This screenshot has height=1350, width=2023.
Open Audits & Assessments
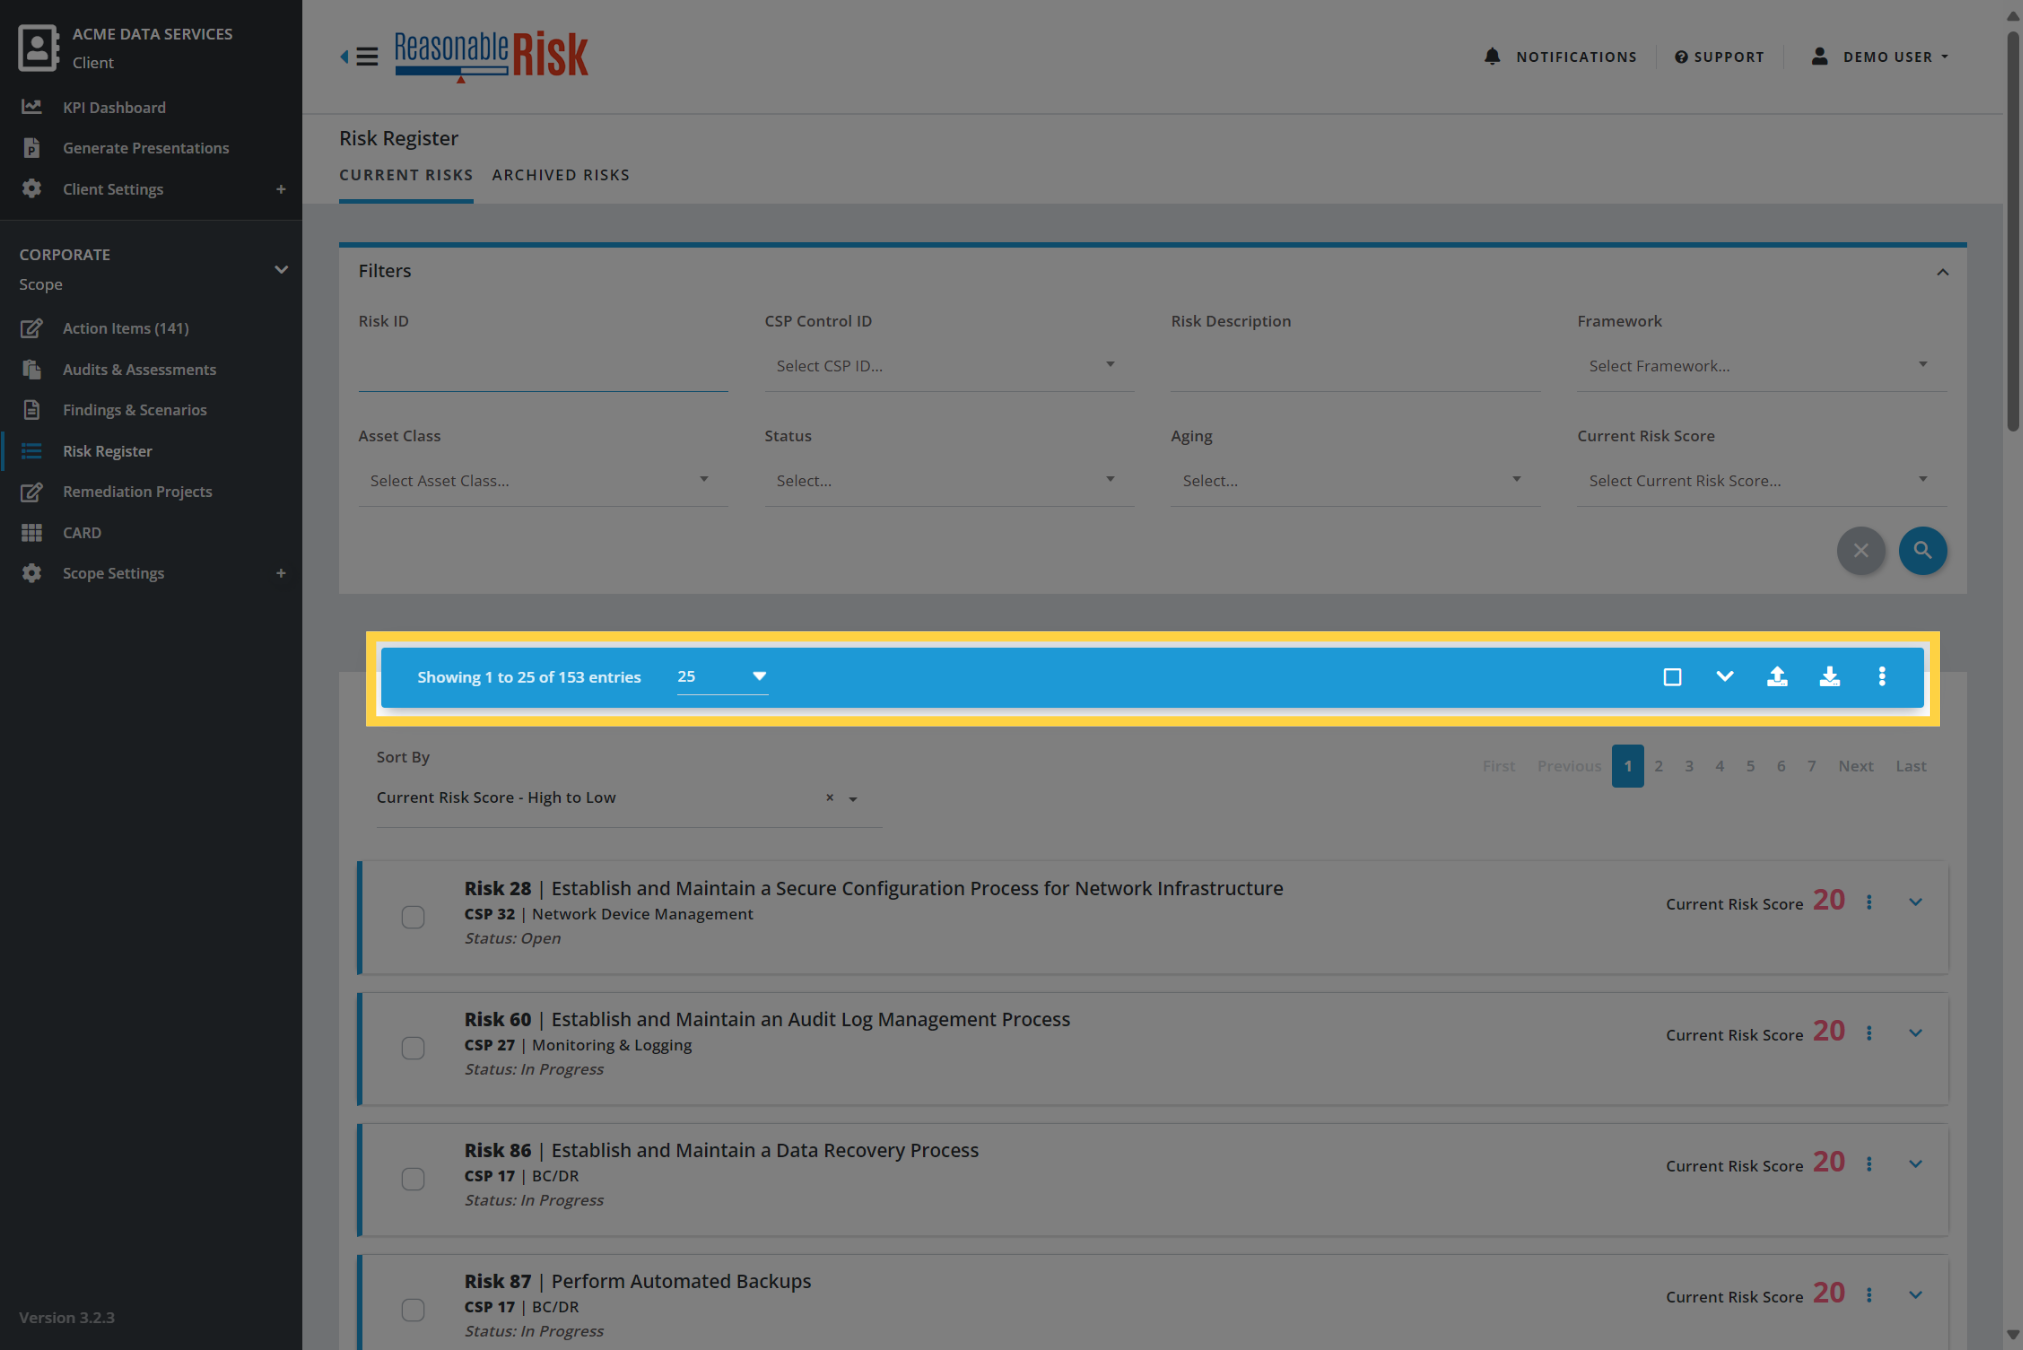139,369
